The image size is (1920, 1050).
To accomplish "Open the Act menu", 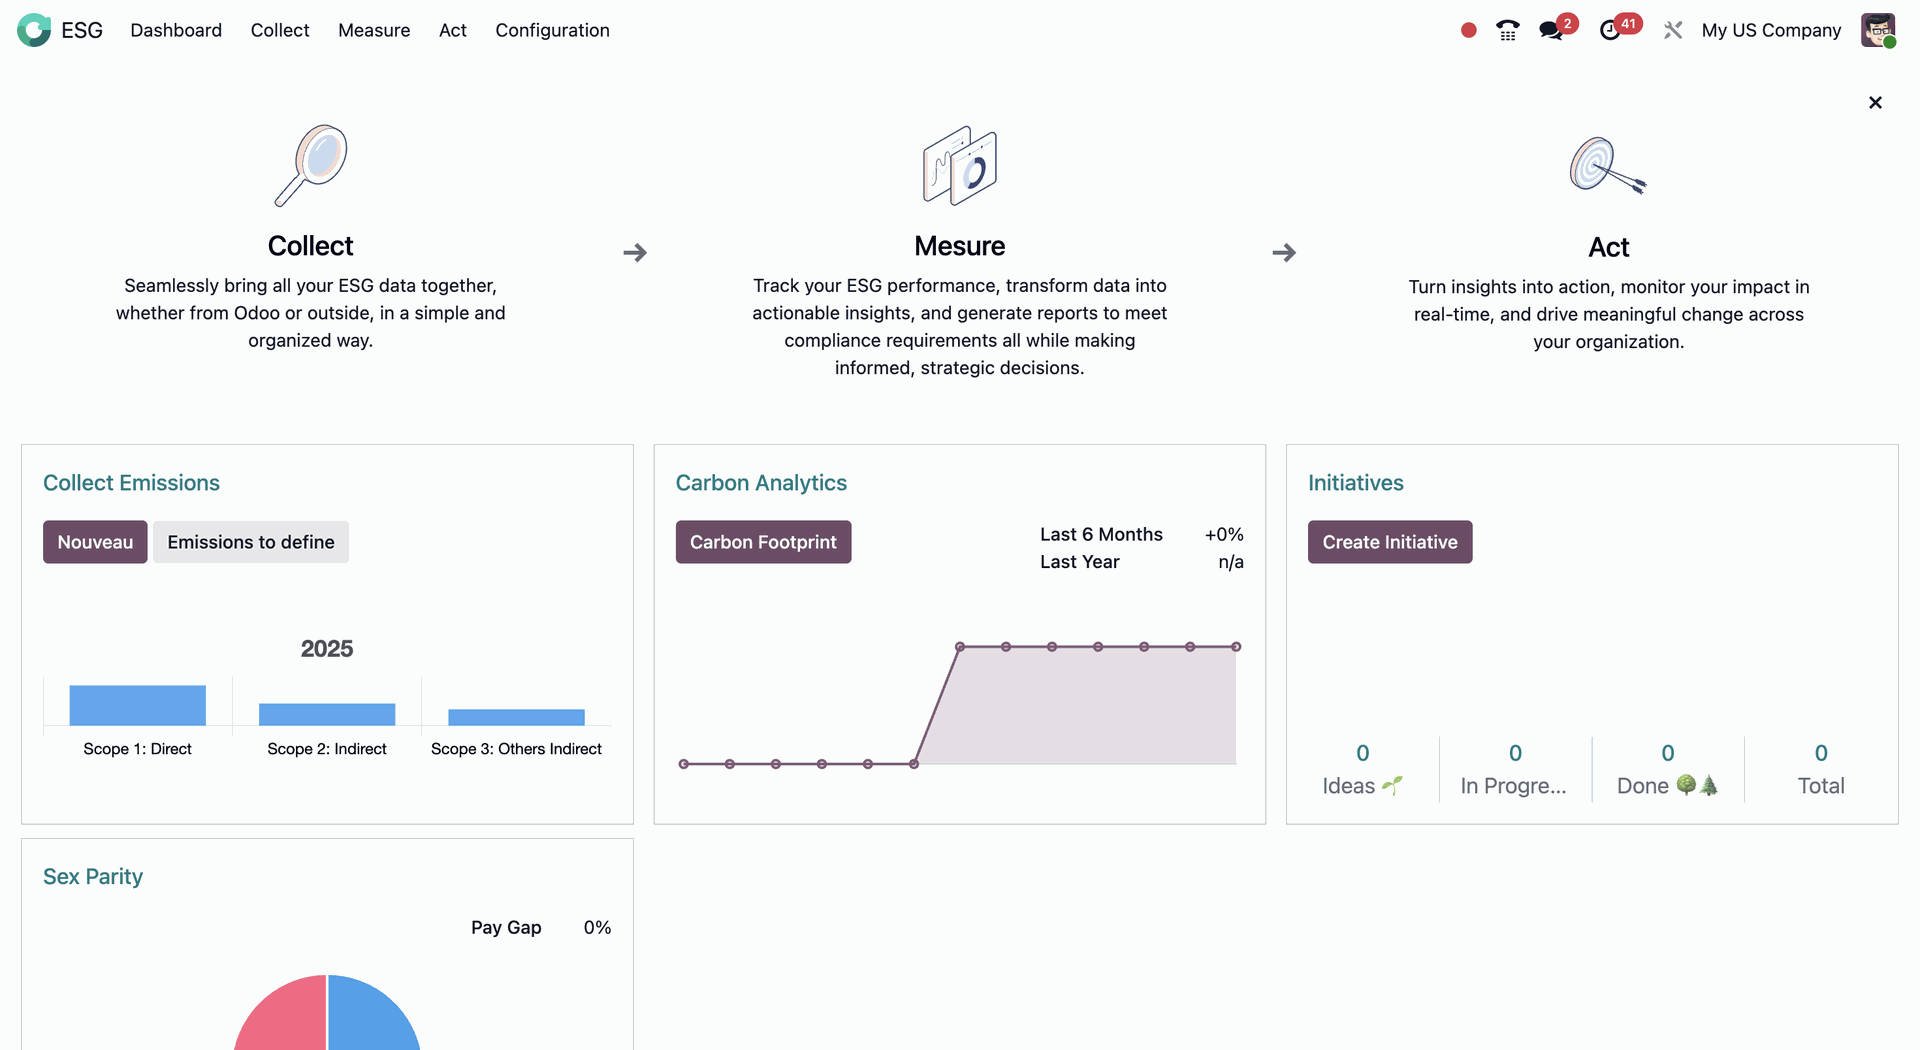I will click(x=453, y=30).
